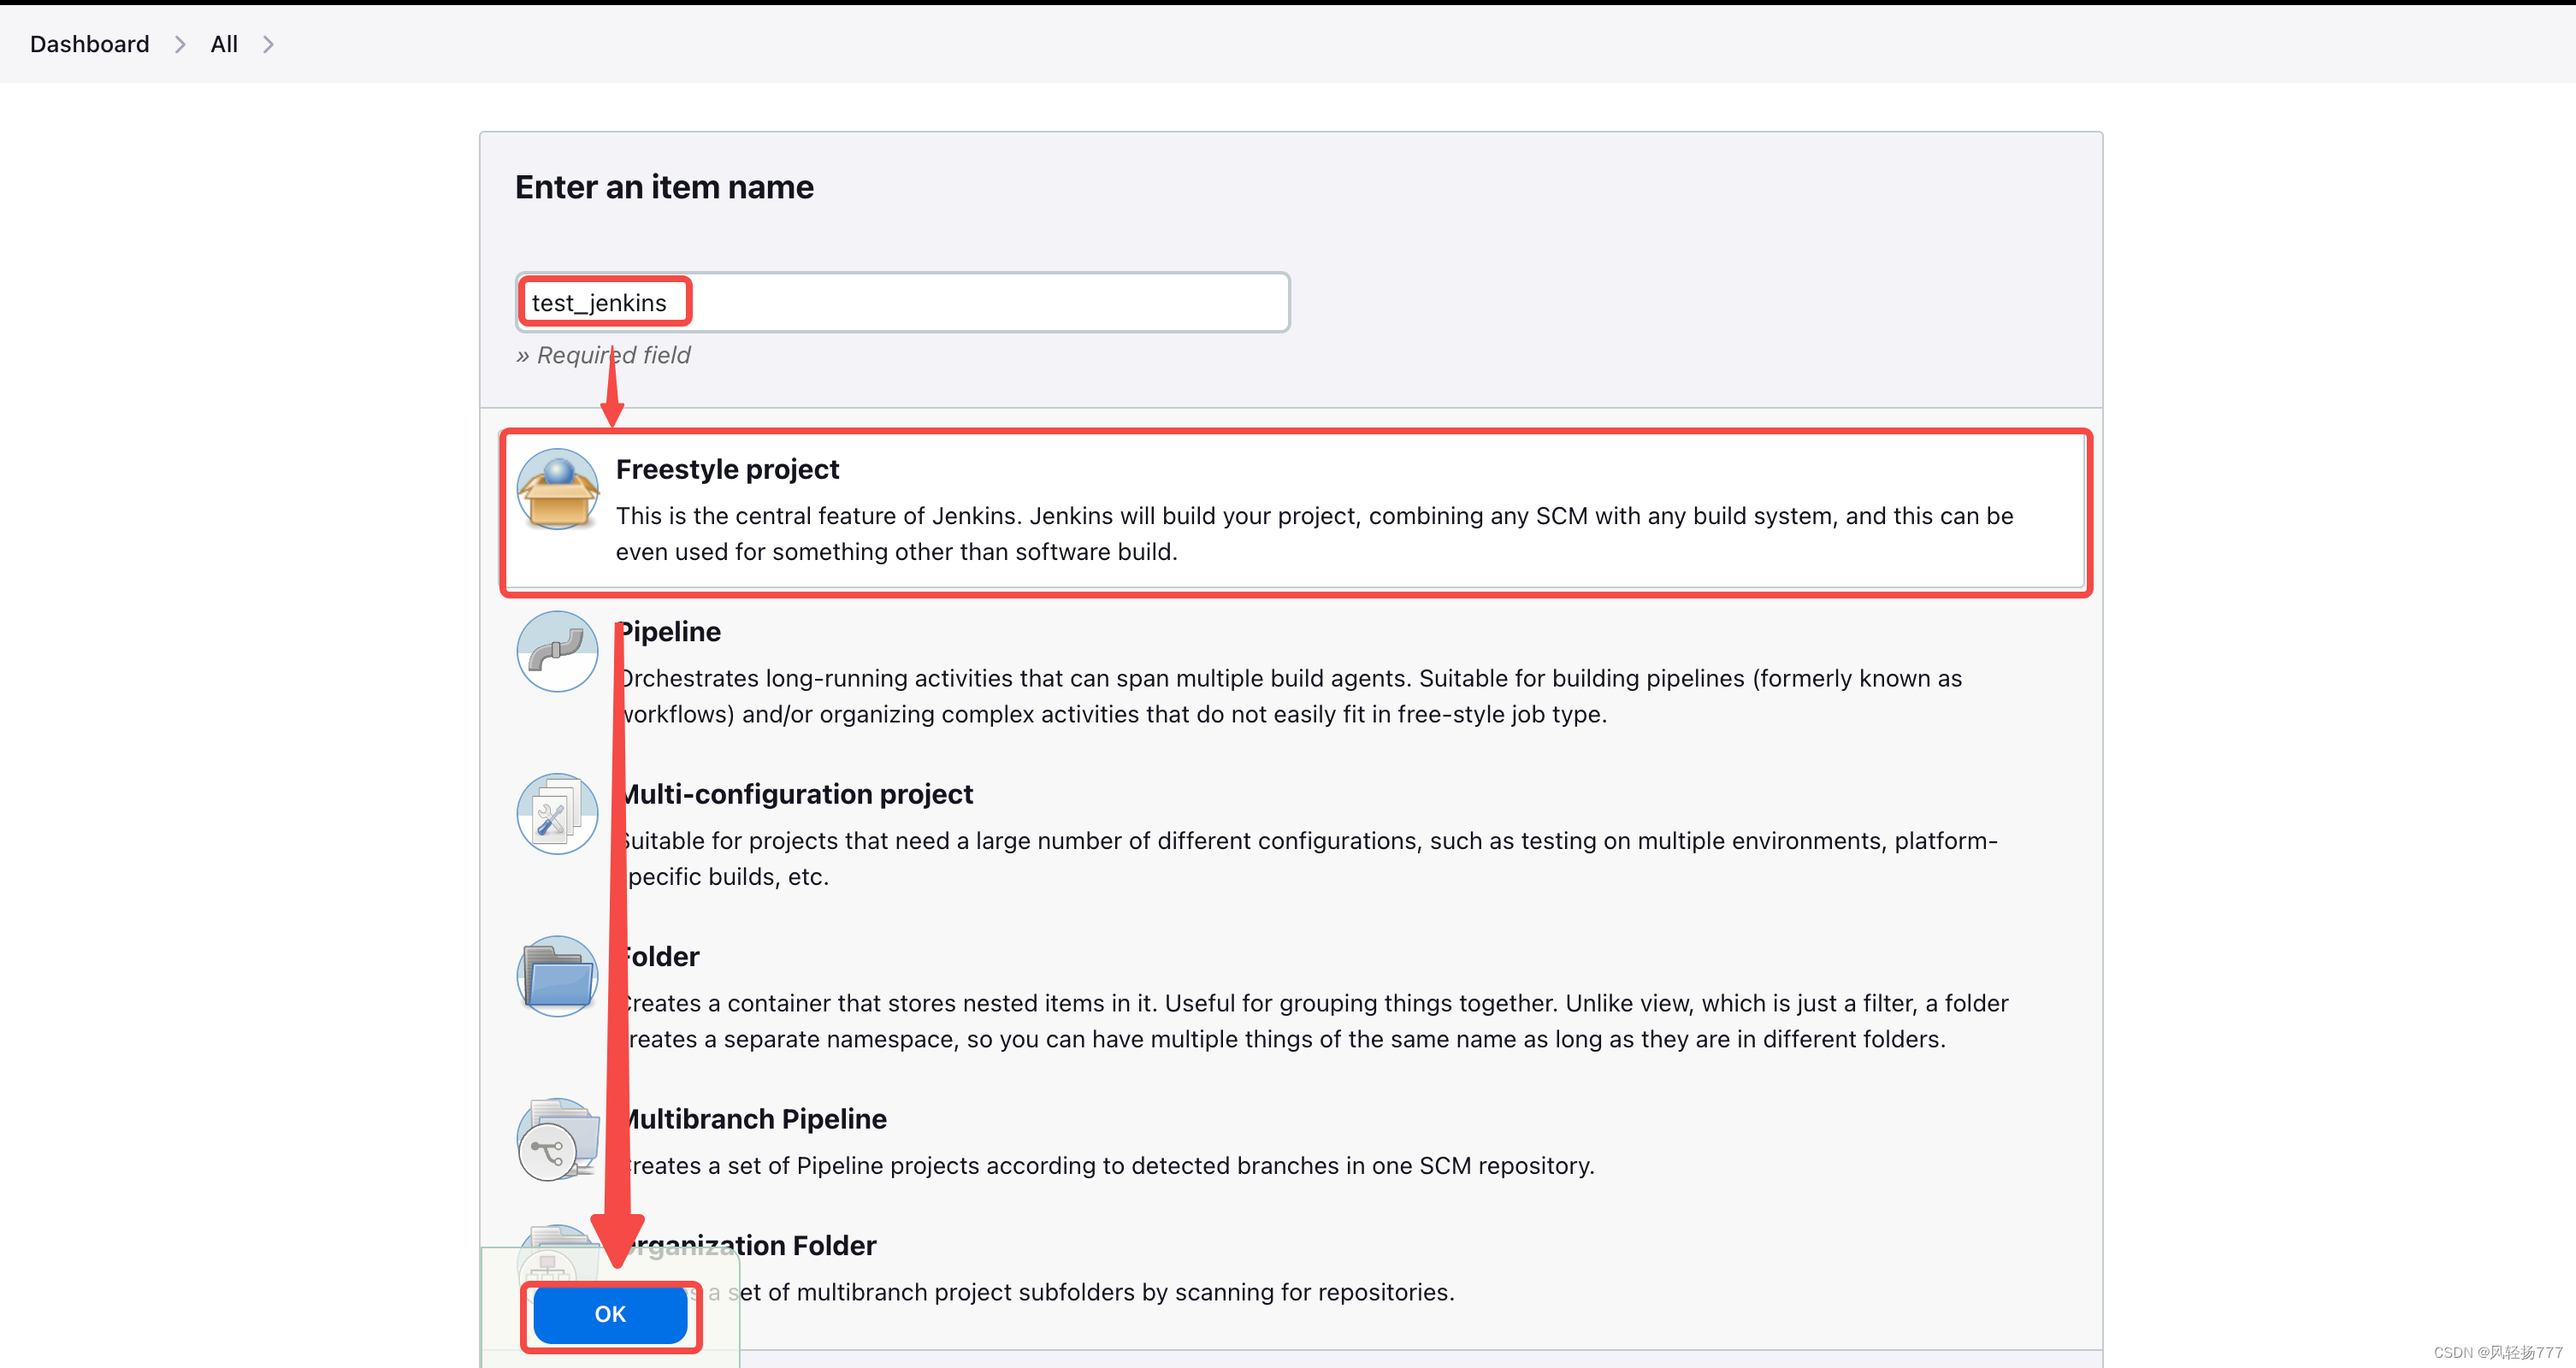Viewport: 2576px width, 1368px height.
Task: Click the Multi-configuration project tools icon
Action: (557, 814)
